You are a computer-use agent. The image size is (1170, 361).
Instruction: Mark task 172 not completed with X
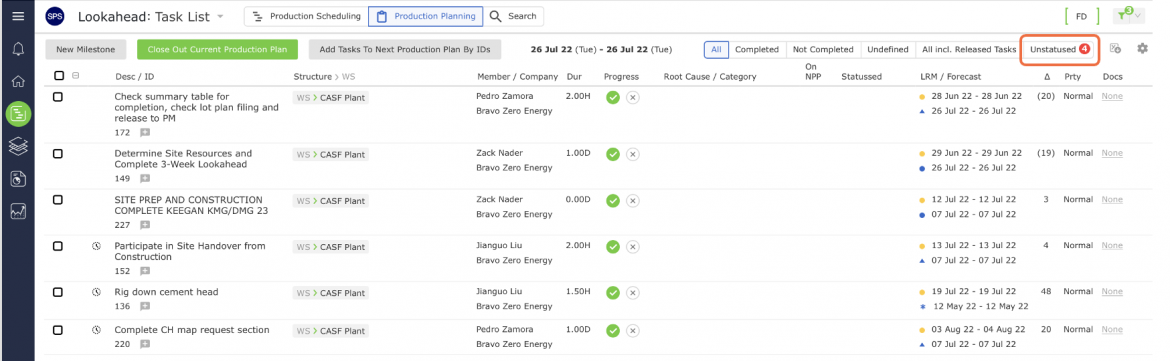click(x=632, y=98)
